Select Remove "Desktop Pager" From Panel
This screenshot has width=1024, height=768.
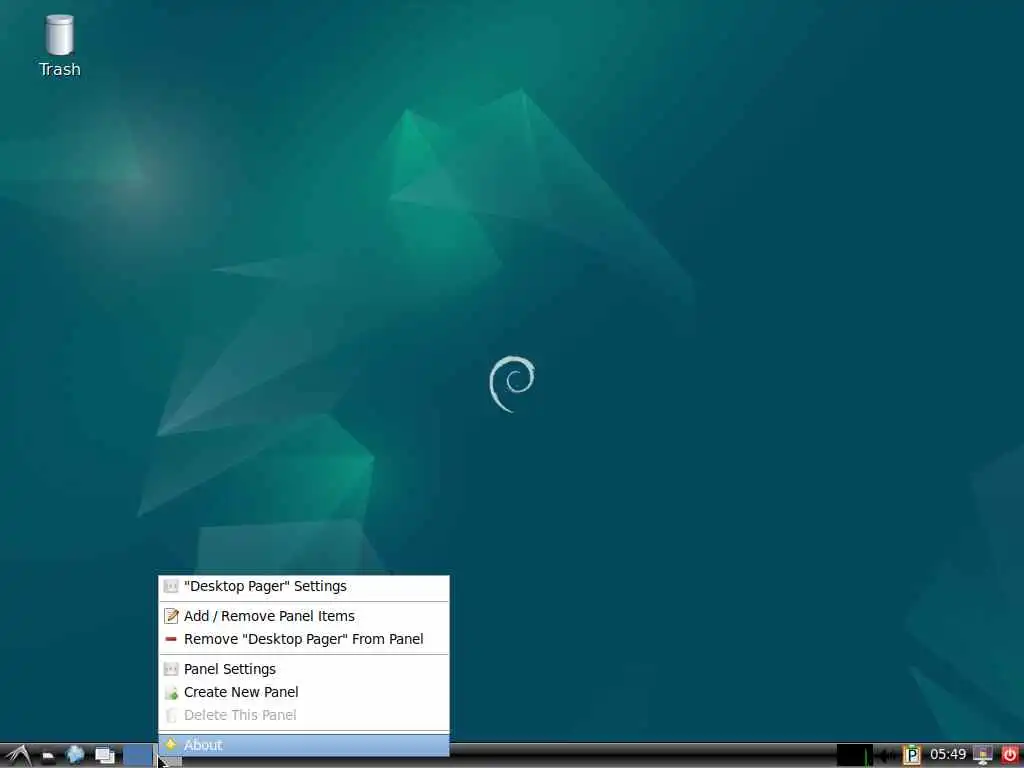(304, 639)
